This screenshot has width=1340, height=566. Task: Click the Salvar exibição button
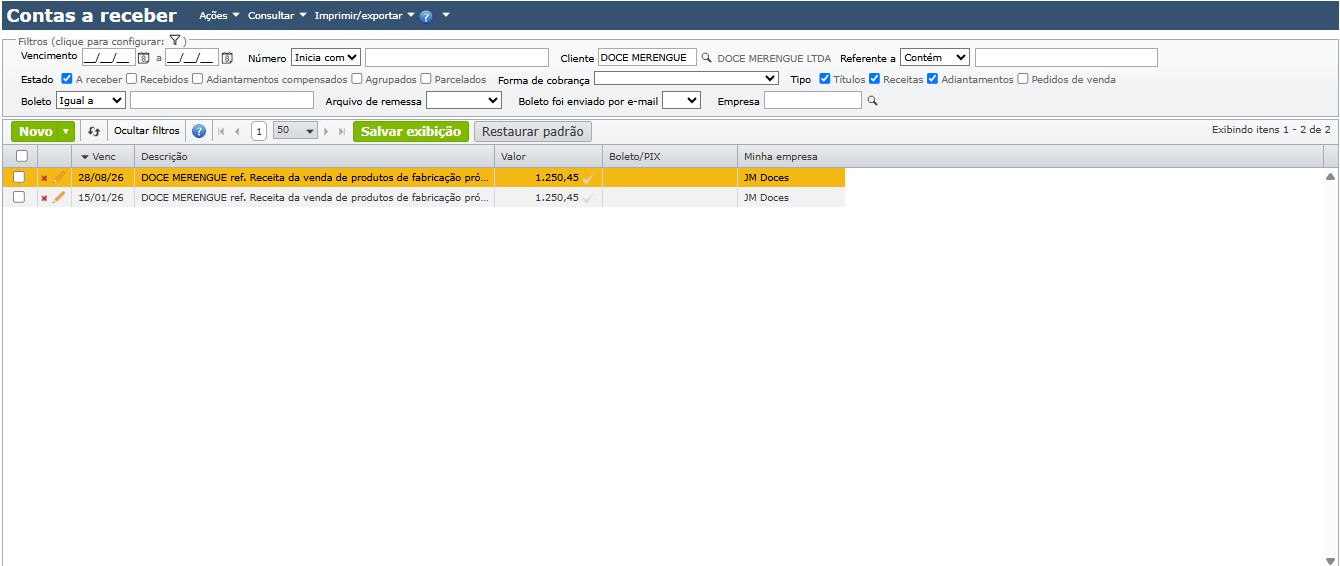click(411, 131)
